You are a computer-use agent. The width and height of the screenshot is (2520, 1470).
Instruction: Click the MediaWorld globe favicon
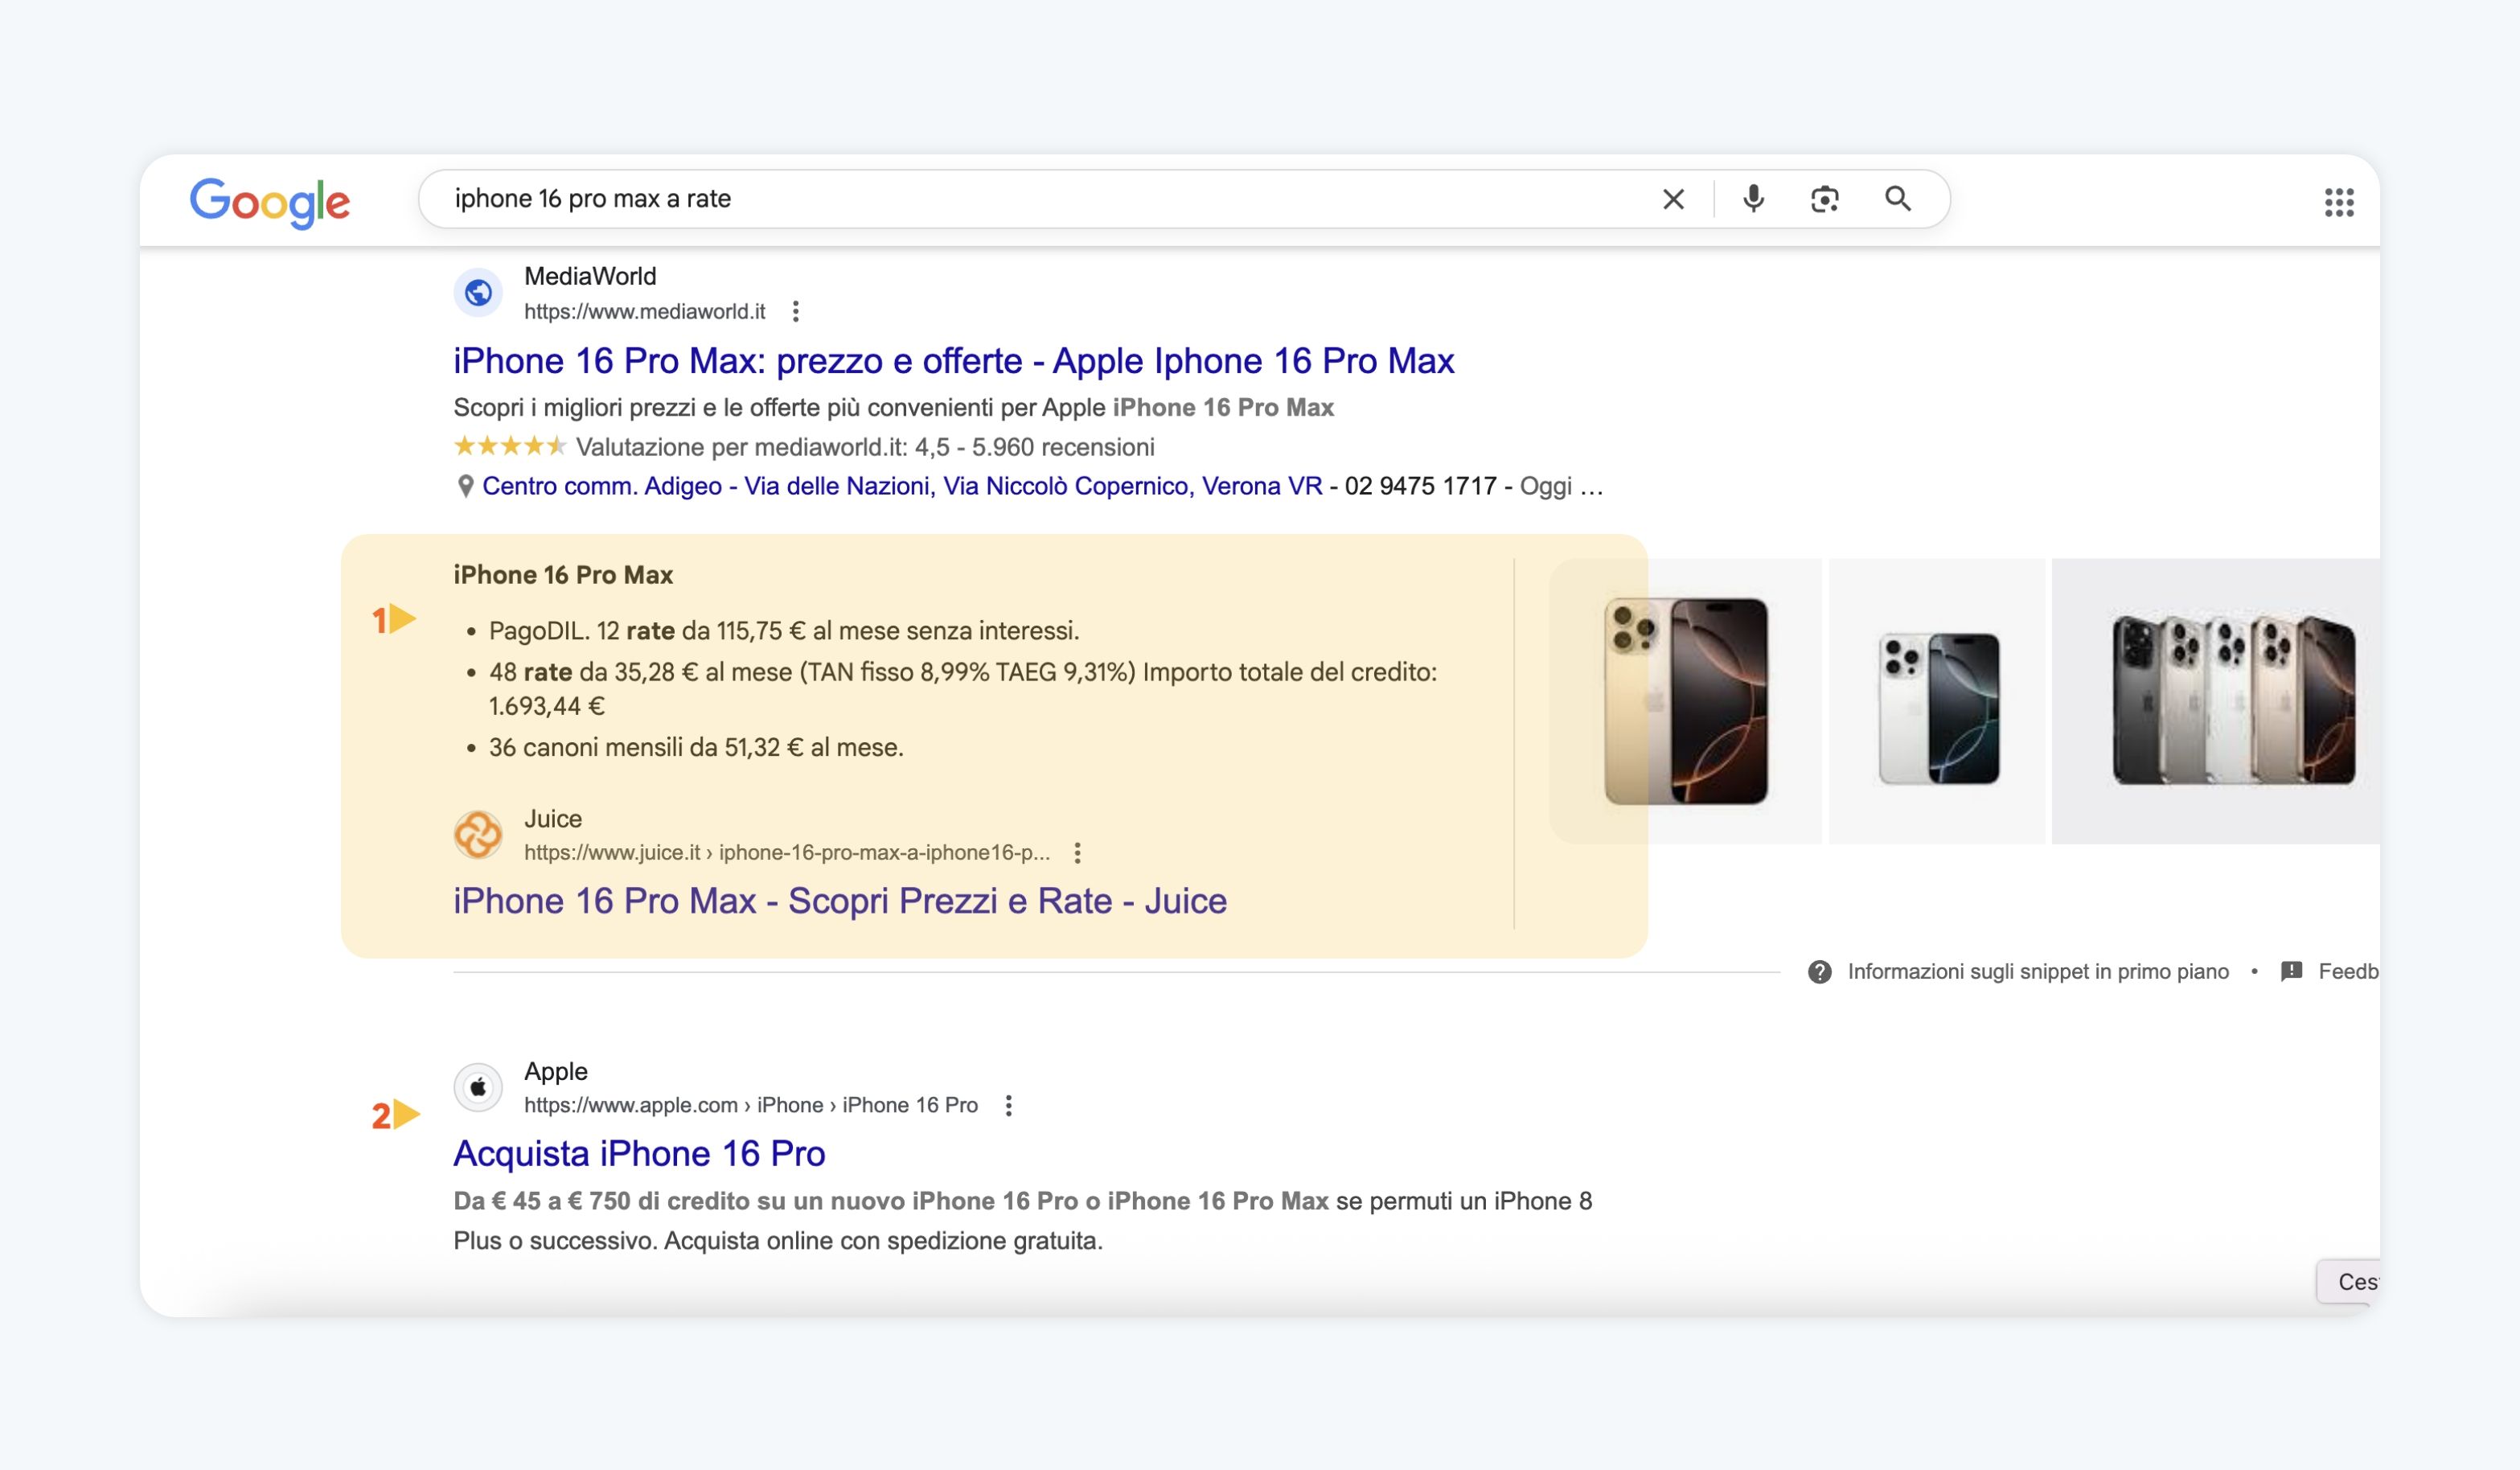coord(478,293)
